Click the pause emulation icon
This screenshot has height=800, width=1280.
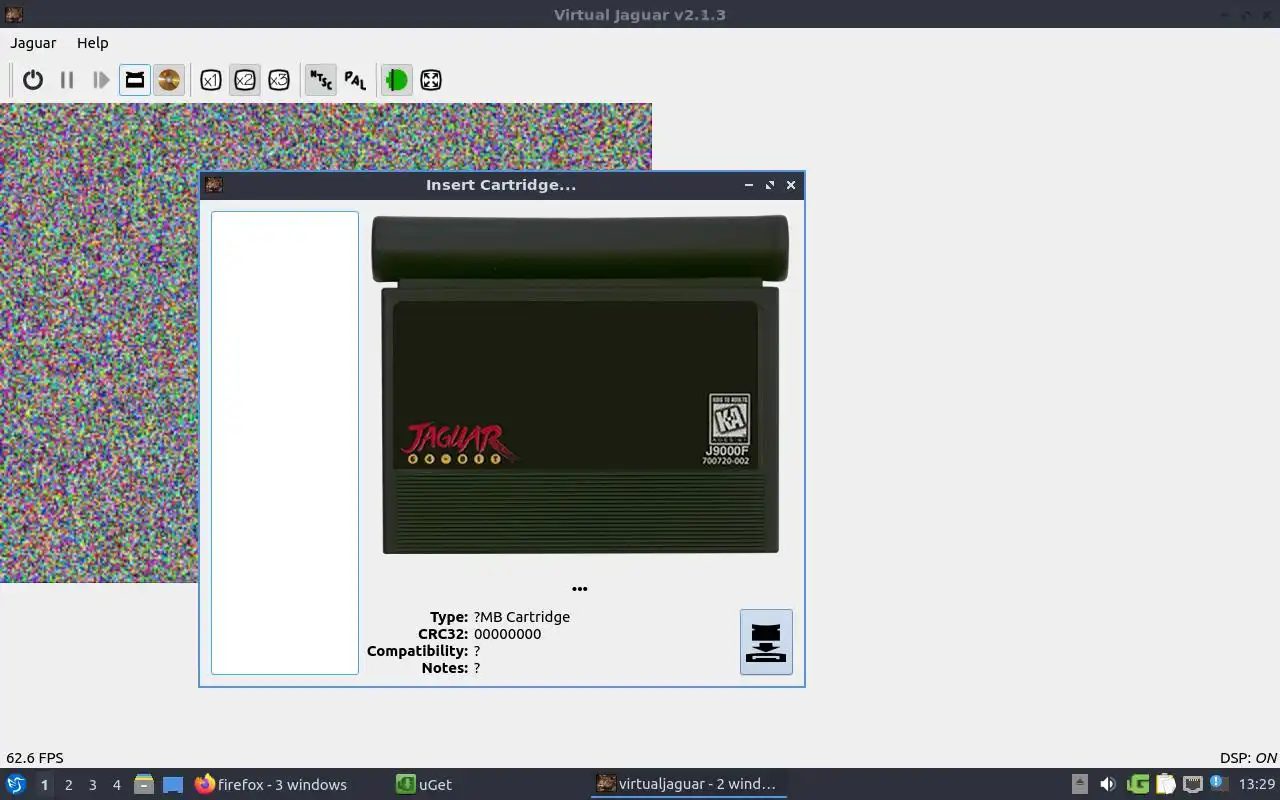pyautogui.click(x=67, y=80)
